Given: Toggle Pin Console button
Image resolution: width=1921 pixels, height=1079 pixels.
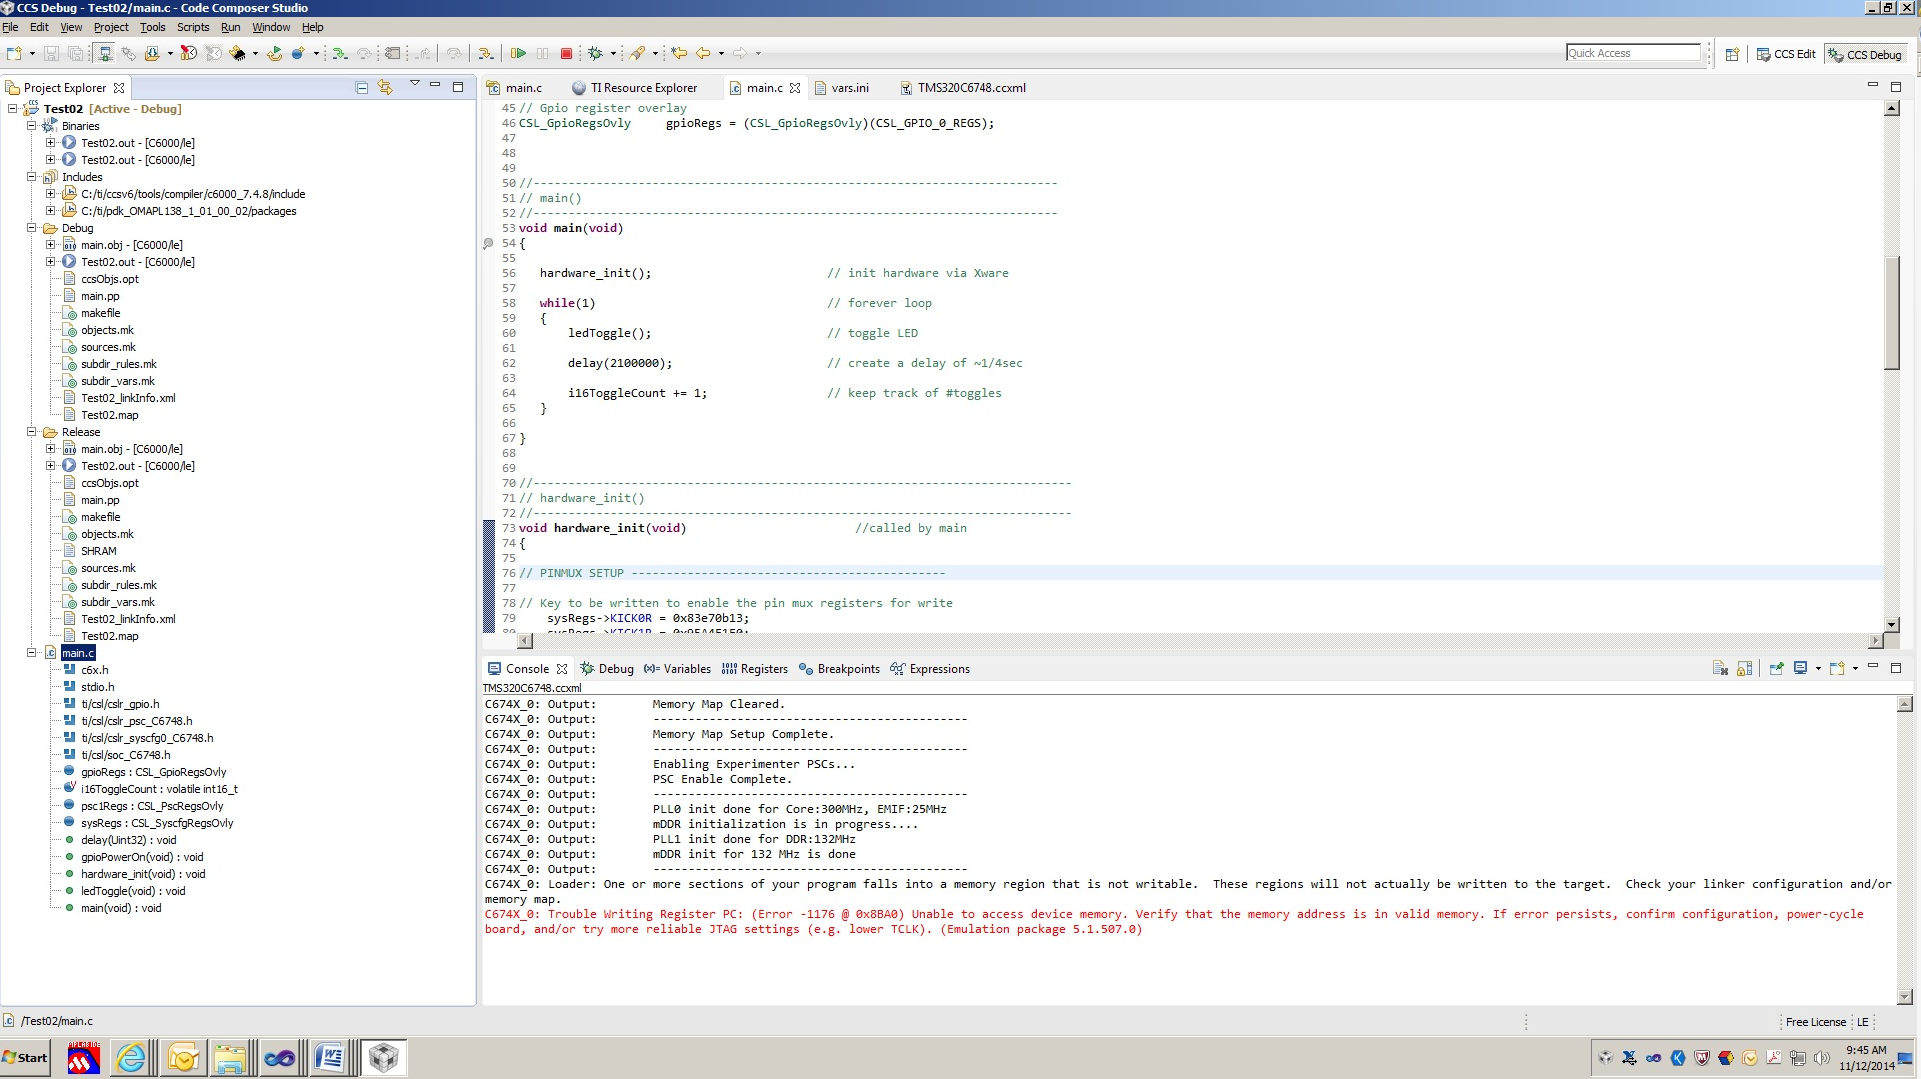Looking at the screenshot, I should (1776, 668).
